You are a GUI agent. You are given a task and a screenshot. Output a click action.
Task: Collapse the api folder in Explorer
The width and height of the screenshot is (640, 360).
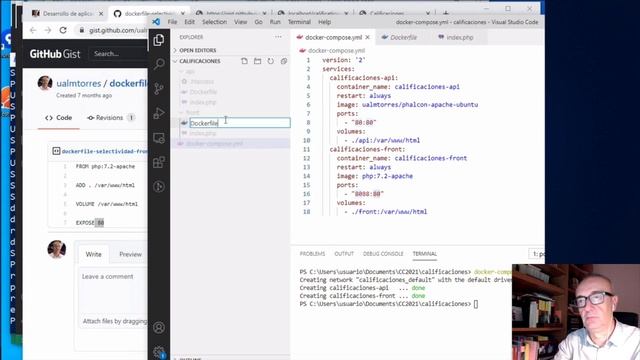187,71
